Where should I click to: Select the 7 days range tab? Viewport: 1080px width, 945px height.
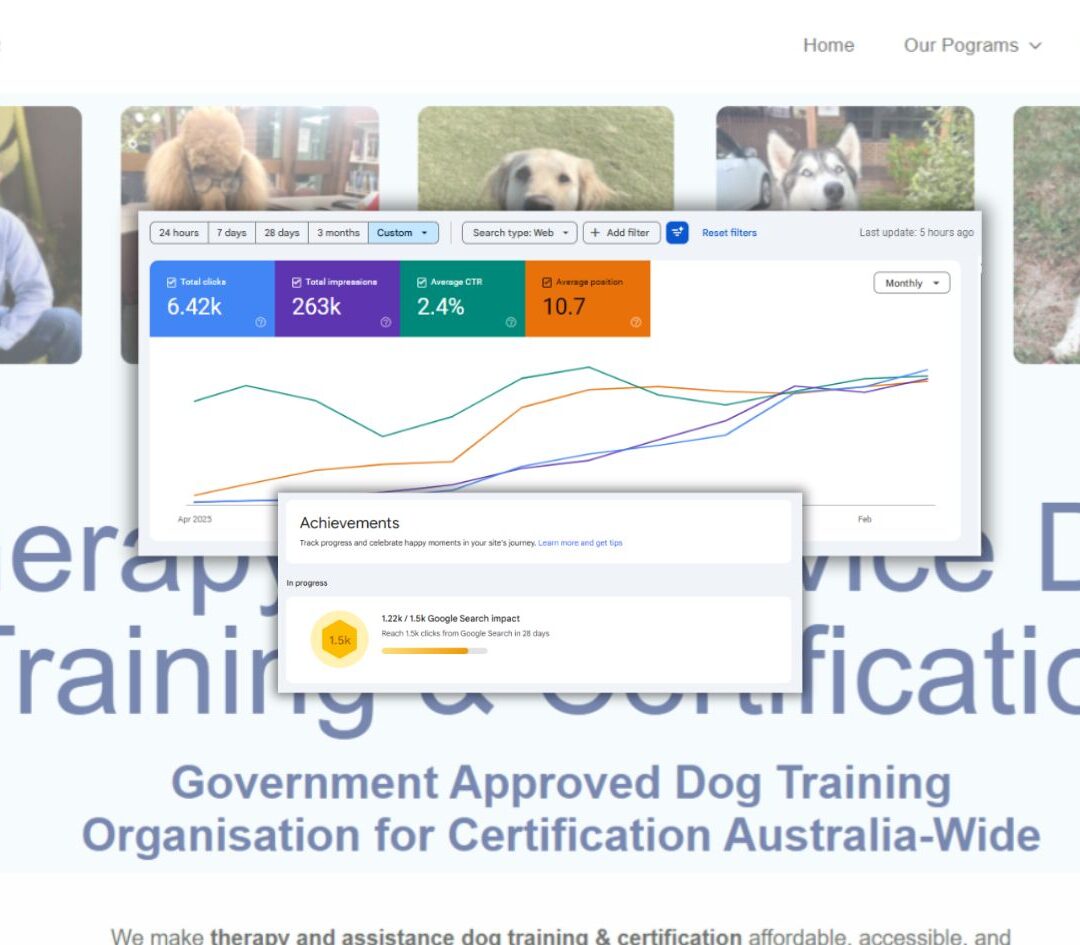point(231,233)
